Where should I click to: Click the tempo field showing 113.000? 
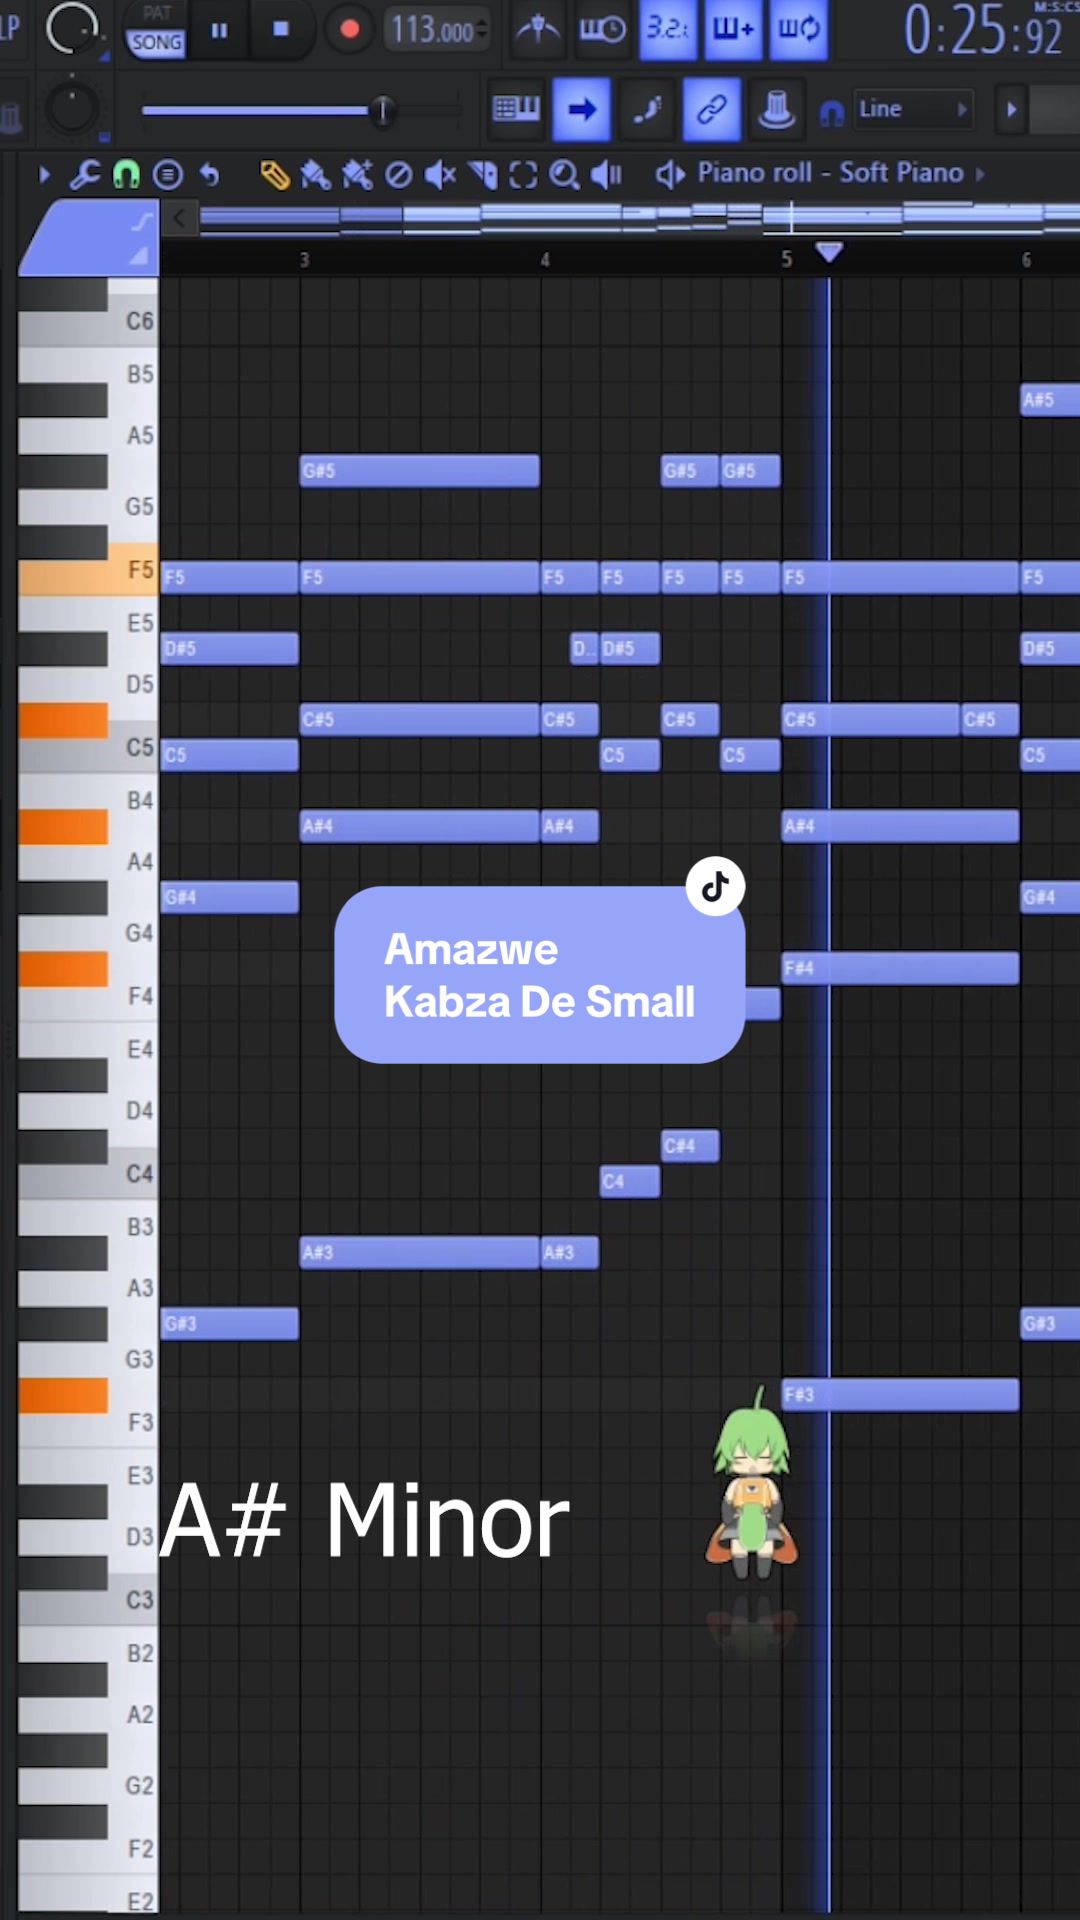click(437, 30)
